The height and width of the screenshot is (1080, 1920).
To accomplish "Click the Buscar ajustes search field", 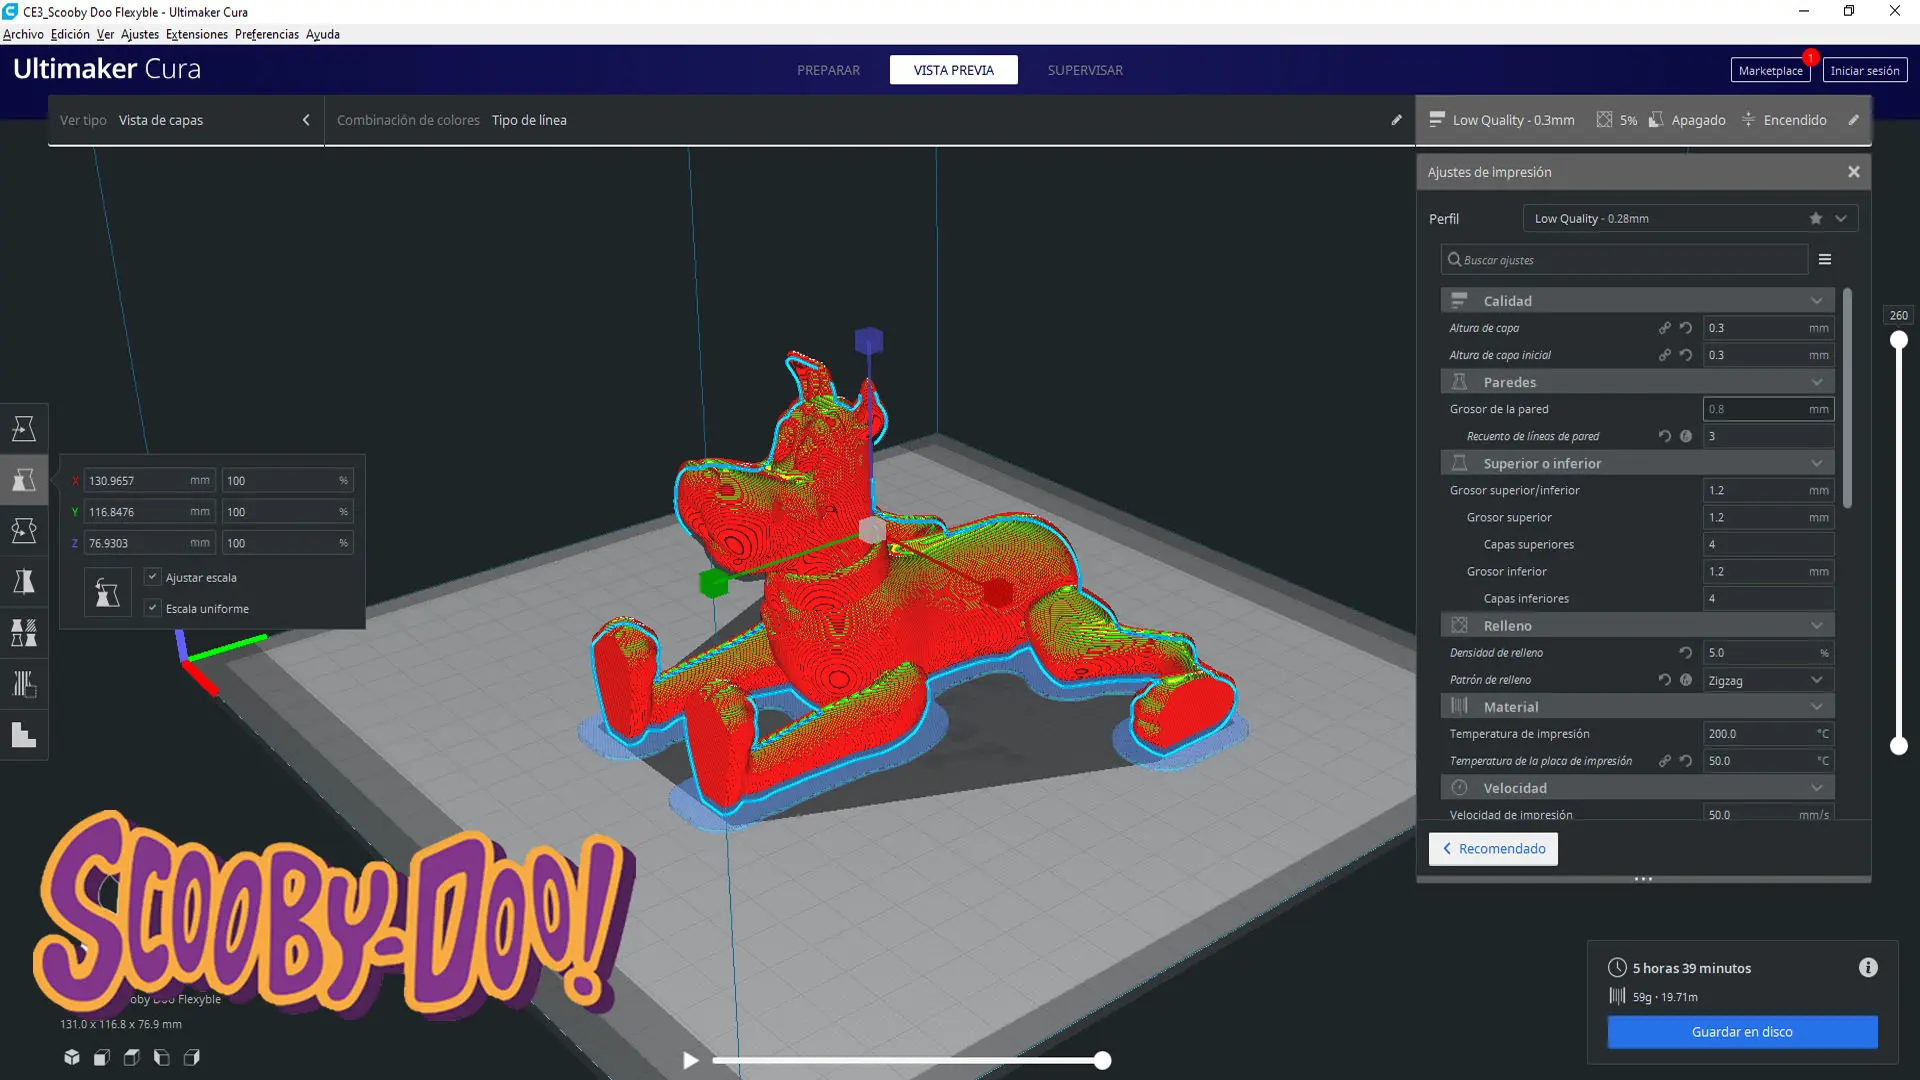I will 1624,260.
